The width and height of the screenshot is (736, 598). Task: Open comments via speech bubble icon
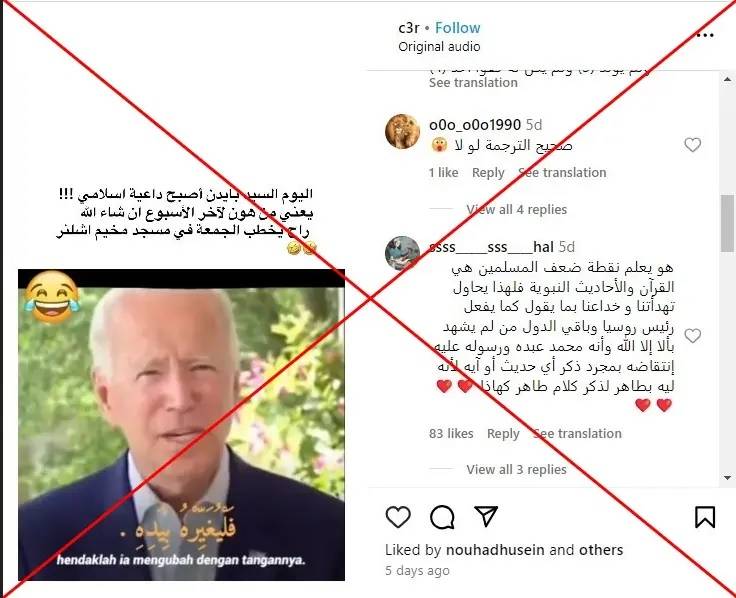pyautogui.click(x=442, y=517)
